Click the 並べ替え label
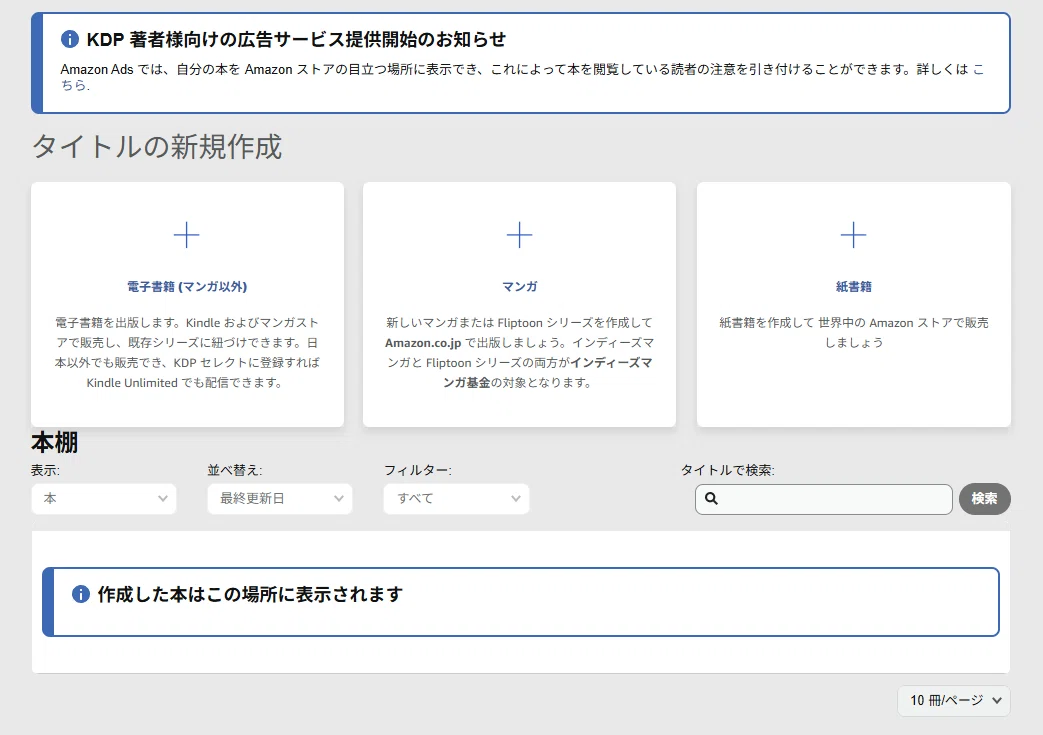The image size is (1043, 735). (235, 470)
